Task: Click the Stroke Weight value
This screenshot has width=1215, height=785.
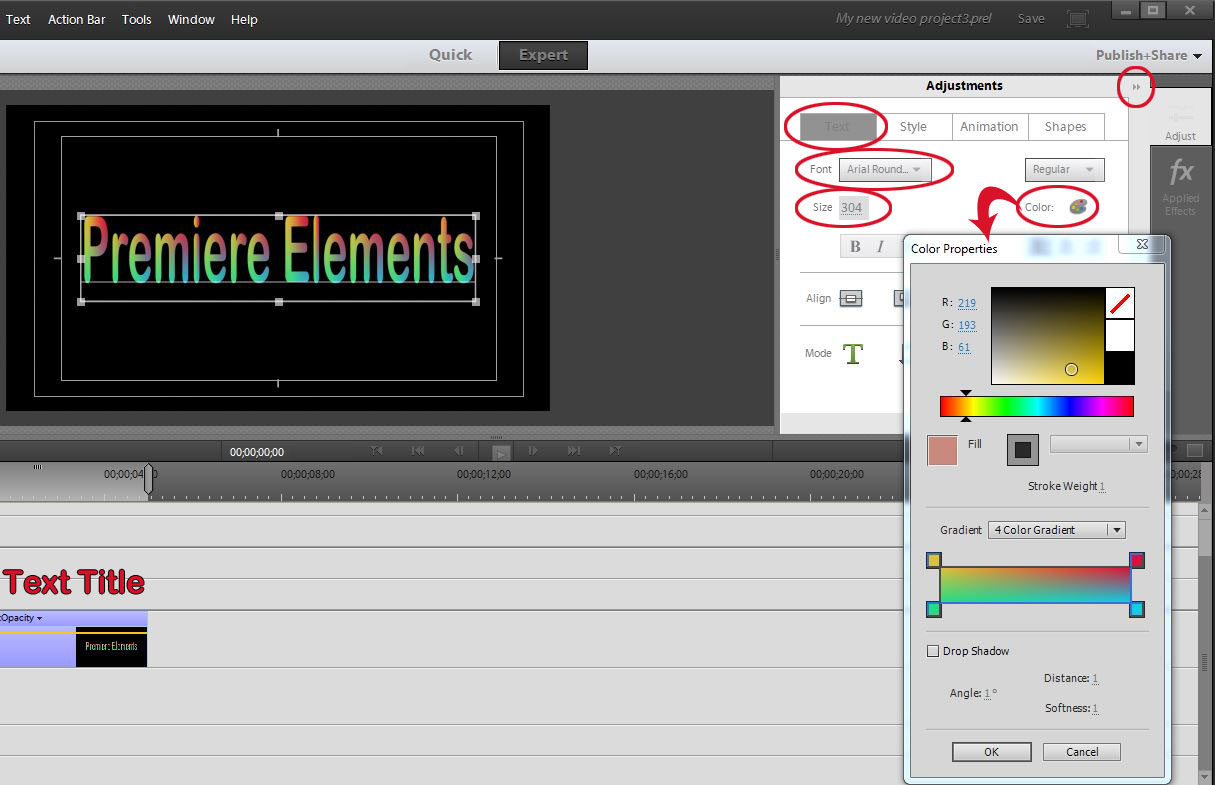Action: (x=1102, y=487)
